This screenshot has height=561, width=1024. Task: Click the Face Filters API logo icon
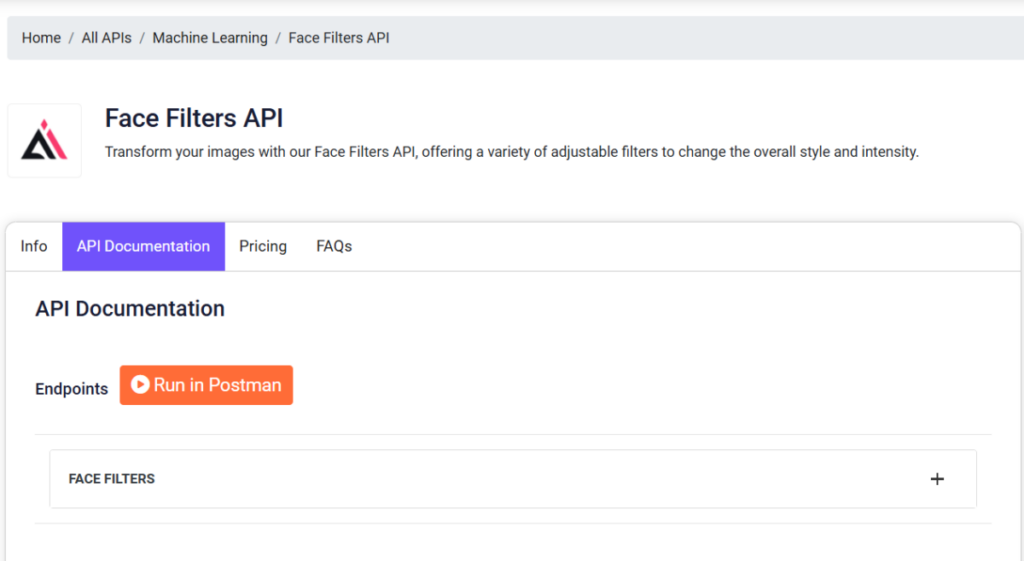pyautogui.click(x=44, y=140)
